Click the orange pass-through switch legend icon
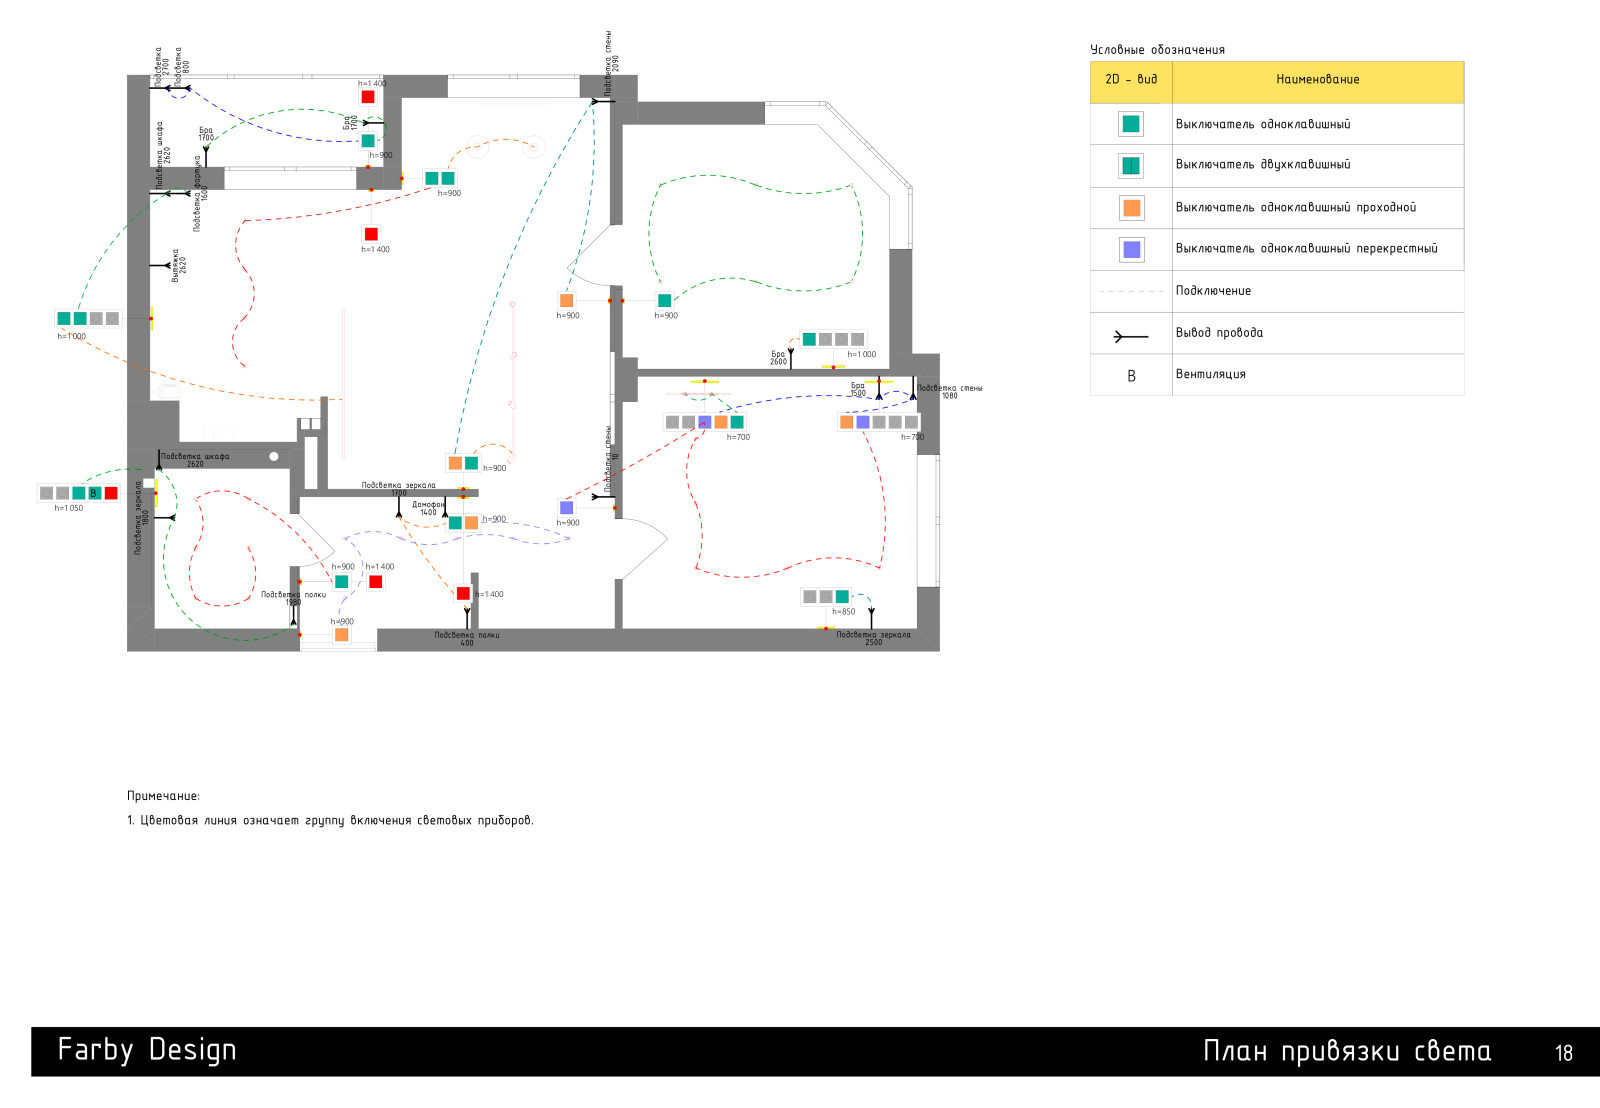Image resolution: width=1600 pixels, height=1108 pixels. point(1131,208)
